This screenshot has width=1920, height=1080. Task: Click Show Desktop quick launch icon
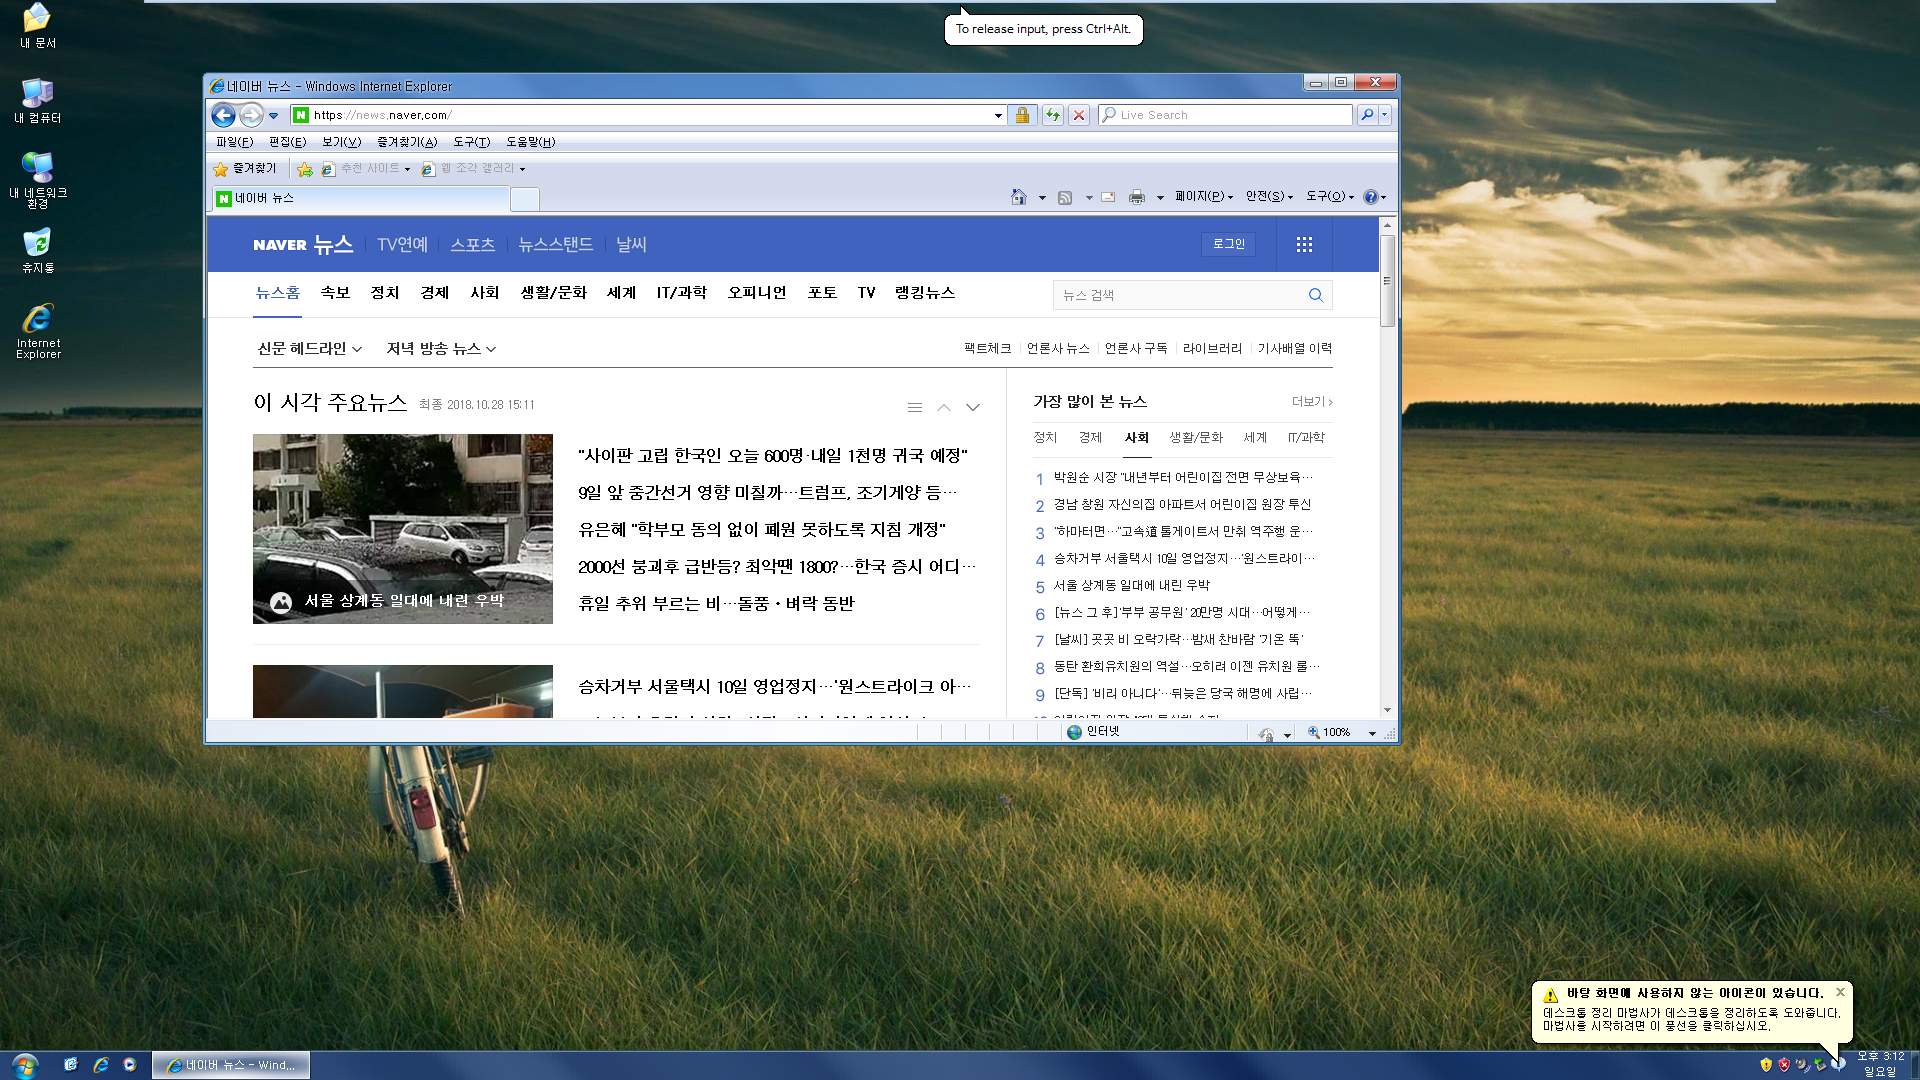click(x=70, y=1065)
